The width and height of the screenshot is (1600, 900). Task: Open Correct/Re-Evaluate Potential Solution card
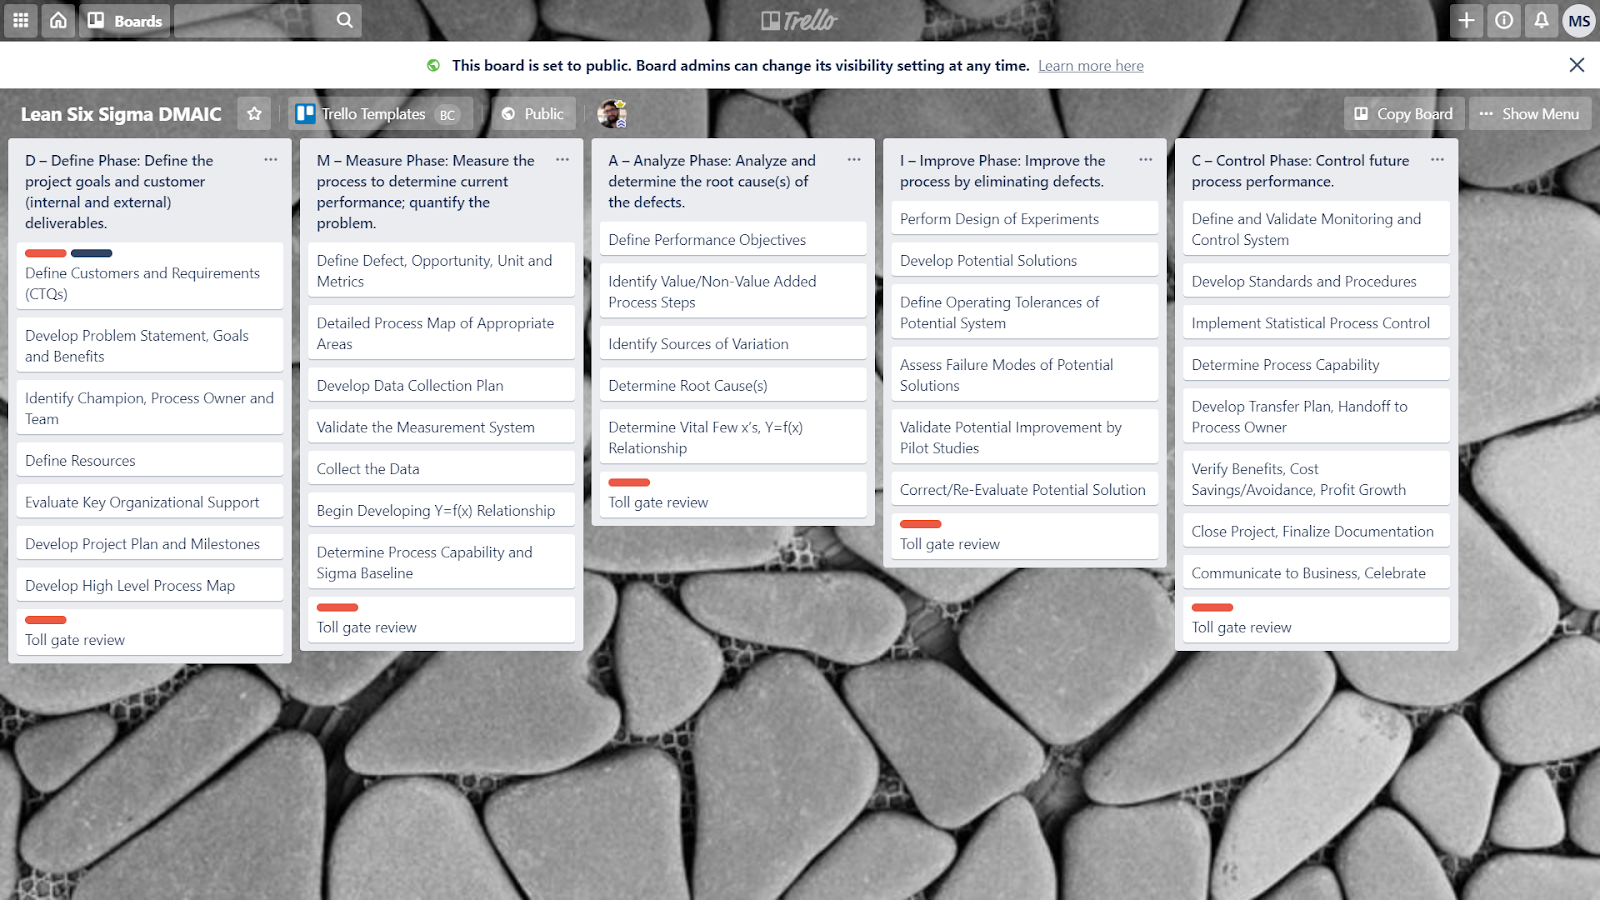(x=1025, y=489)
